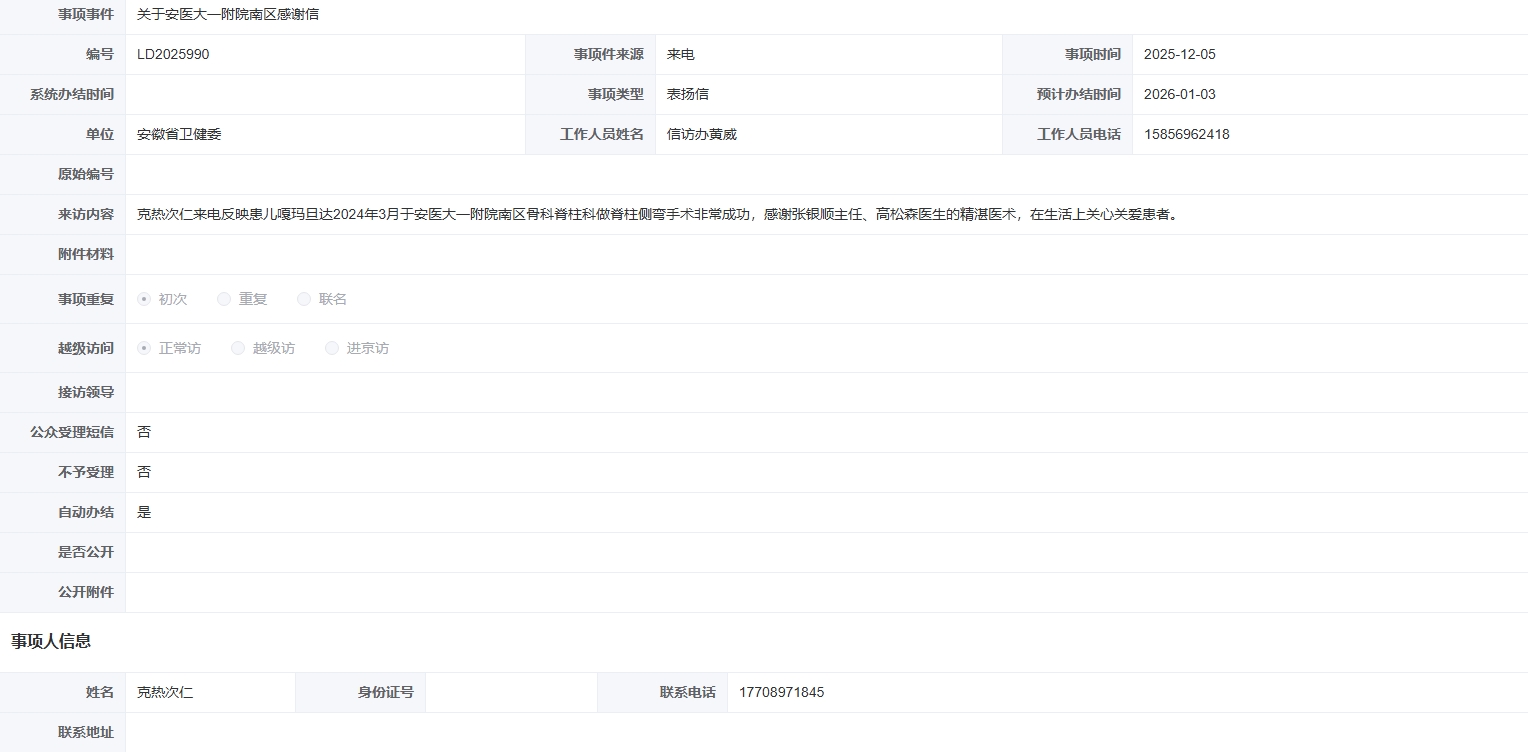
Task: Choose the 越级访 radio button
Action: 238,348
